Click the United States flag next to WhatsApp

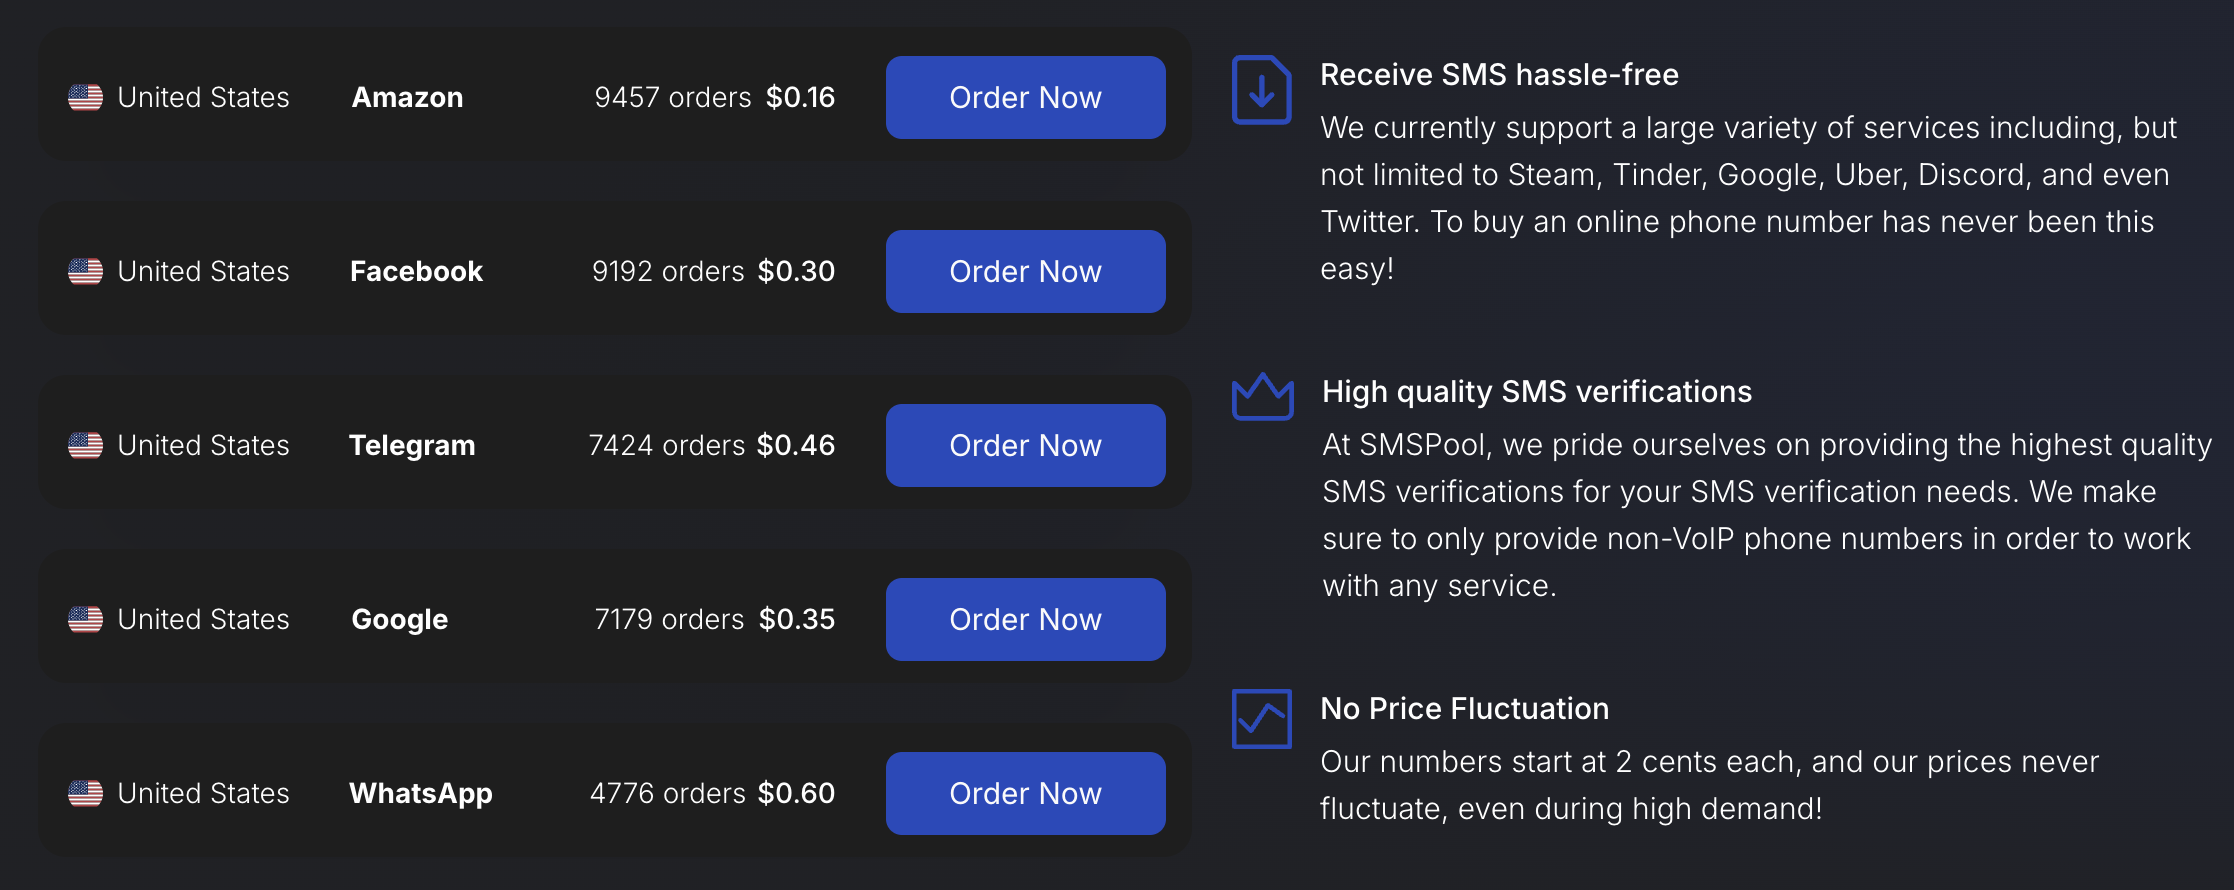click(x=85, y=793)
